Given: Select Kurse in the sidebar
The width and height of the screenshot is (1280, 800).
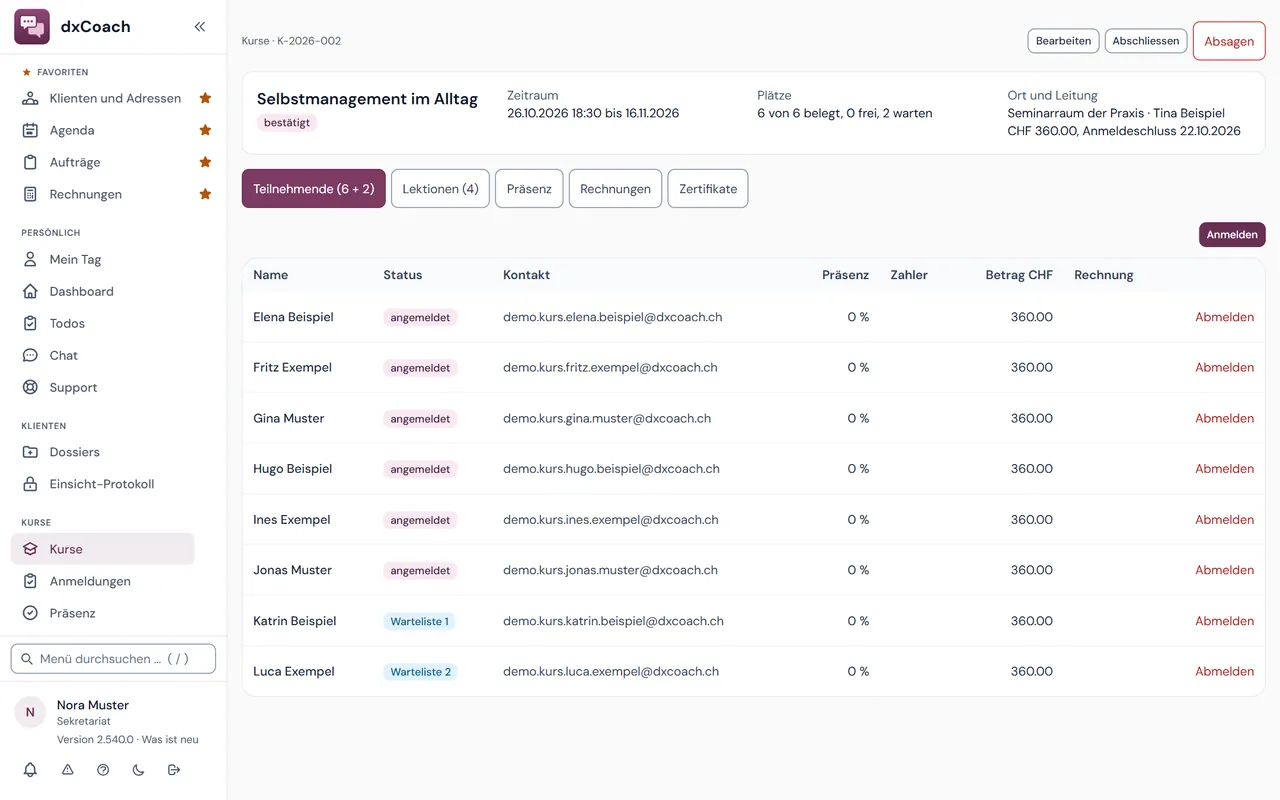Looking at the screenshot, I should 103,549.
